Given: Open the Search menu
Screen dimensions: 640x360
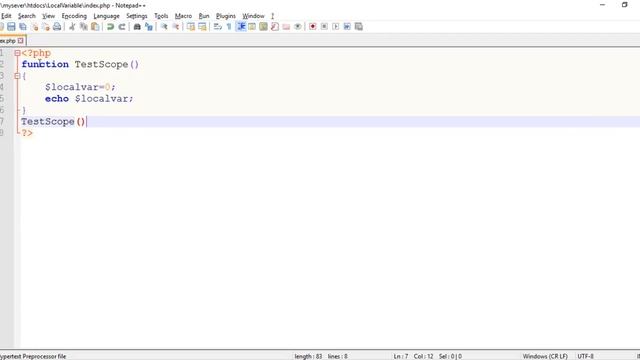Looking at the screenshot, I should [x=27, y=16].
